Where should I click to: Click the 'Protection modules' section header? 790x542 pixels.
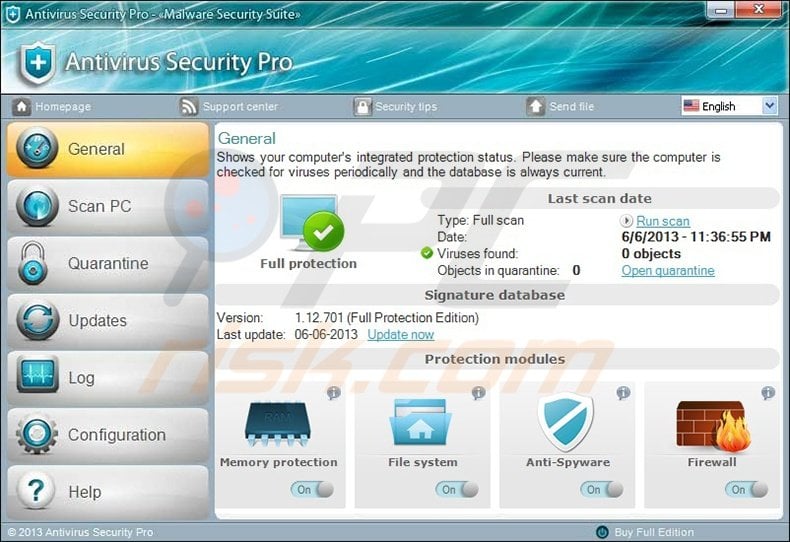pyautogui.click(x=495, y=359)
